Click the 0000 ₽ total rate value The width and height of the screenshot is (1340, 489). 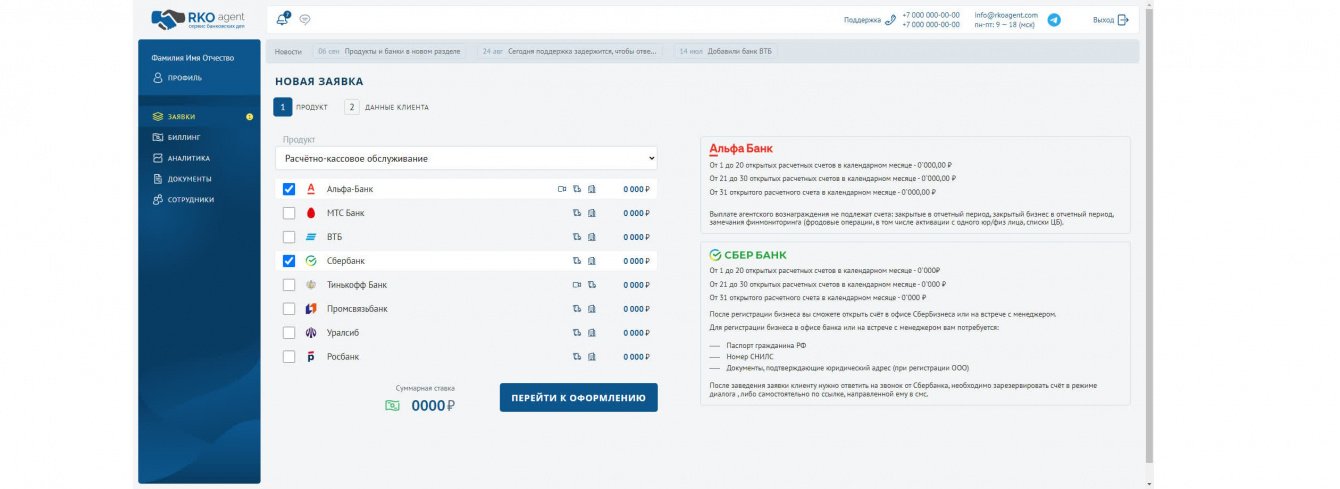(x=433, y=406)
